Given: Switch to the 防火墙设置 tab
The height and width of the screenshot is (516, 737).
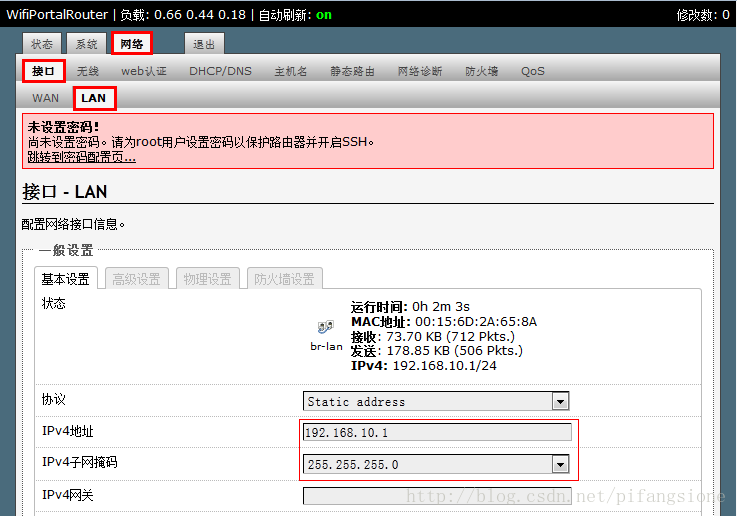Looking at the screenshot, I should point(284,279).
